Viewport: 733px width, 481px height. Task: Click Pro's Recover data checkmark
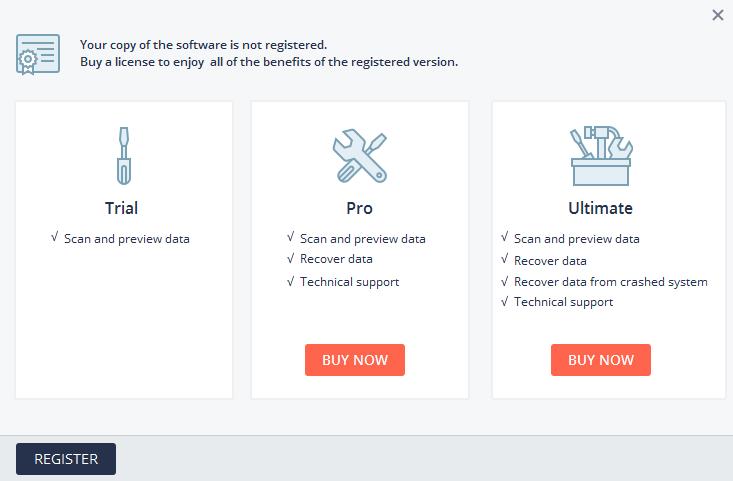coord(291,258)
